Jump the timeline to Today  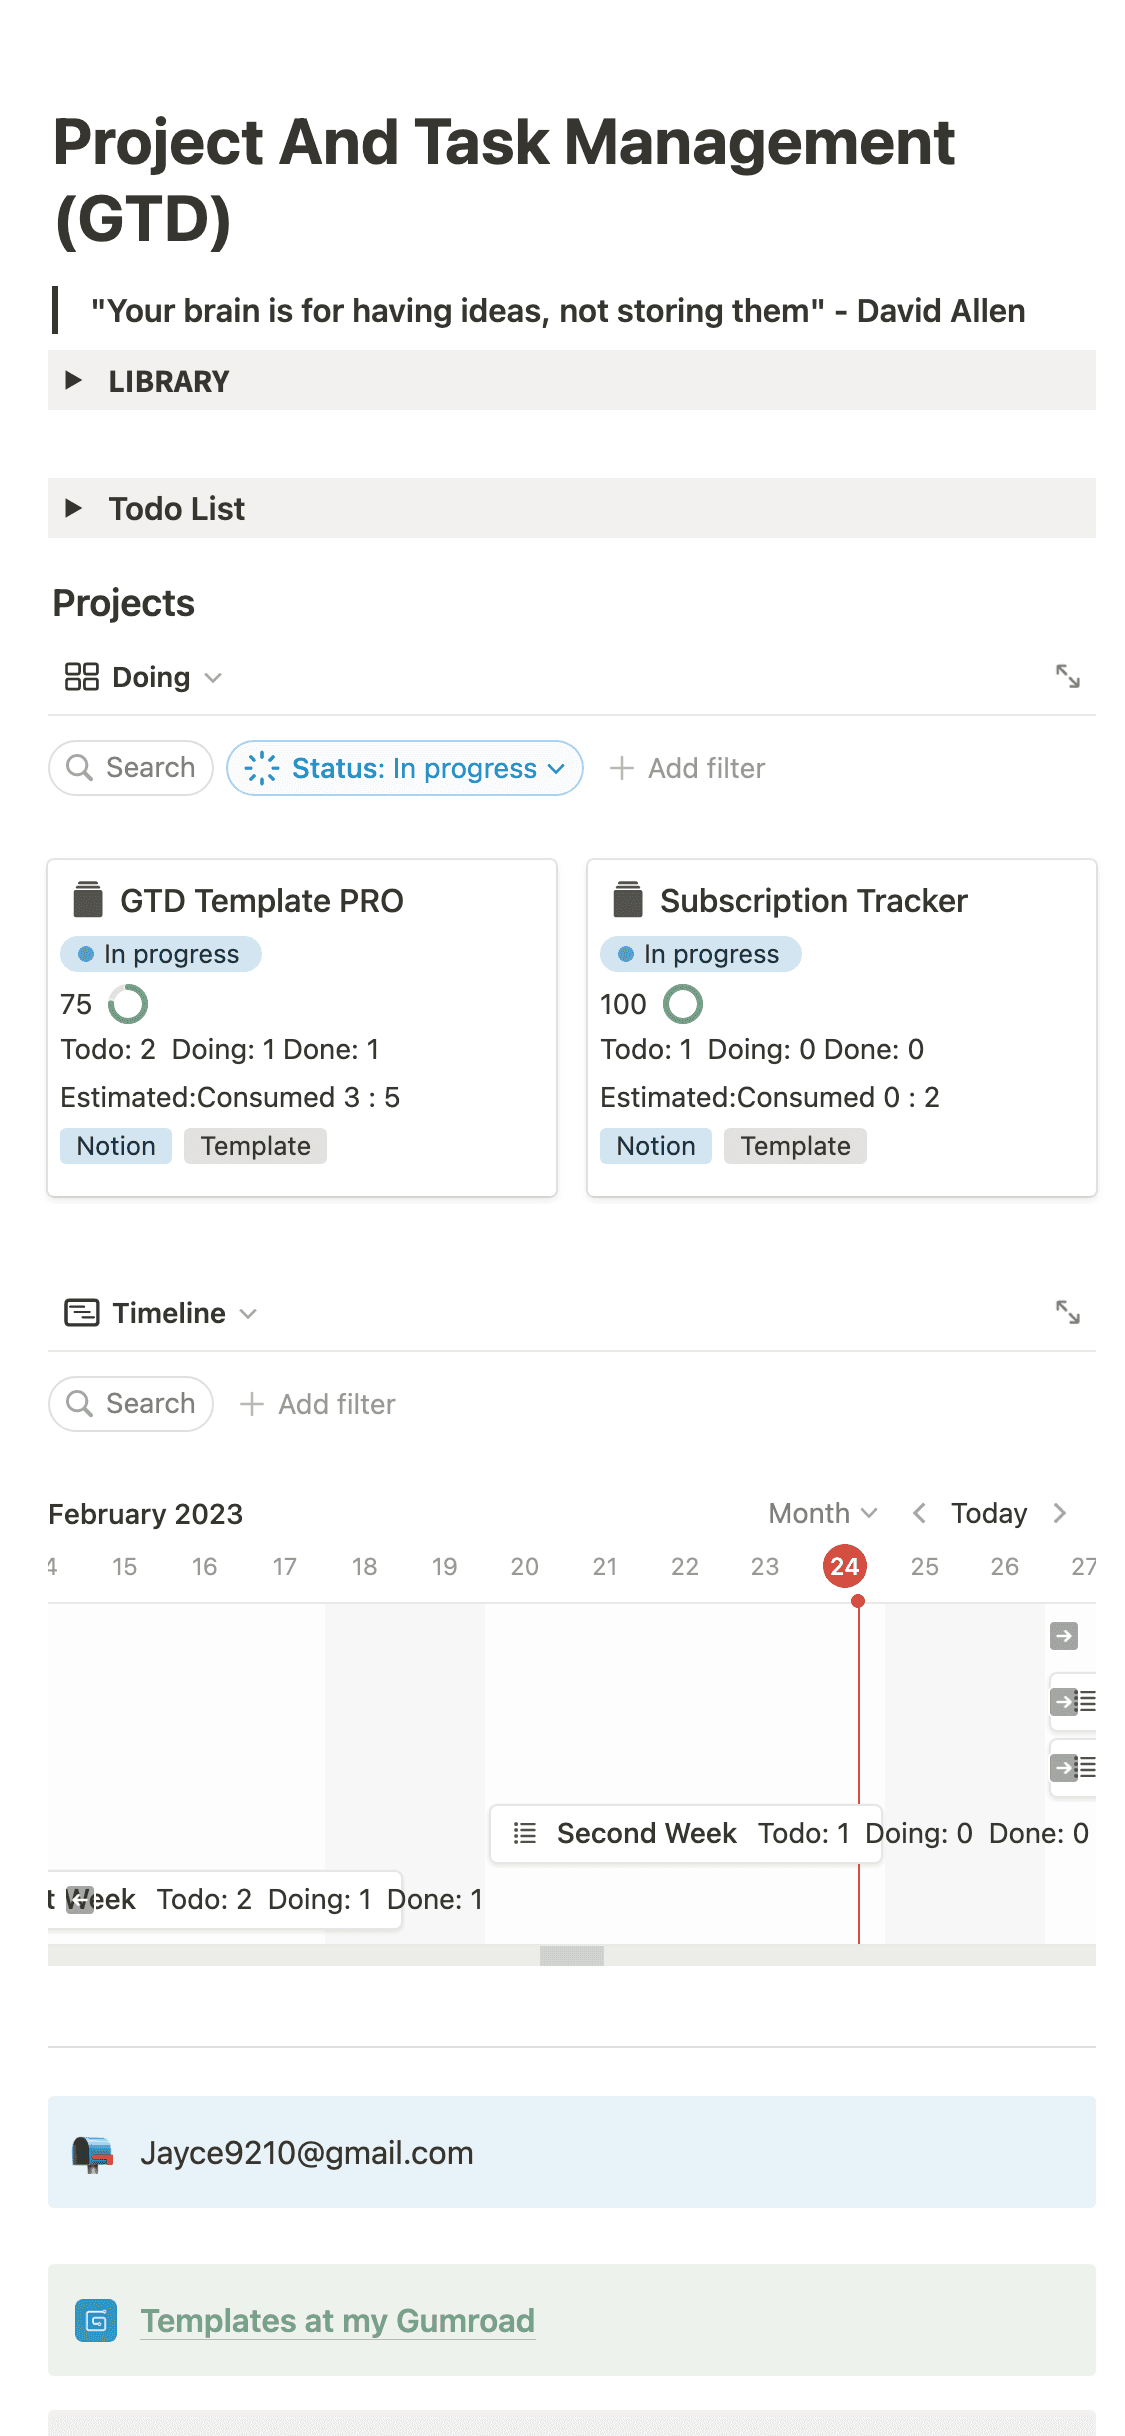point(988,1513)
